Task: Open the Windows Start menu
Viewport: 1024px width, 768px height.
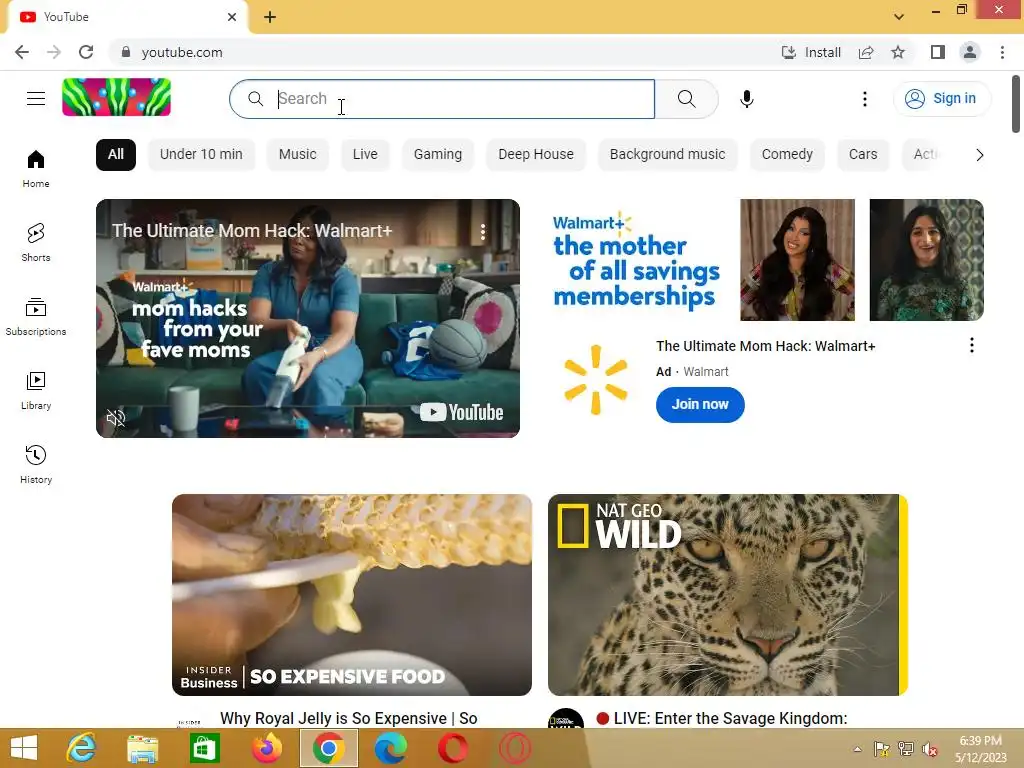Action: point(24,748)
